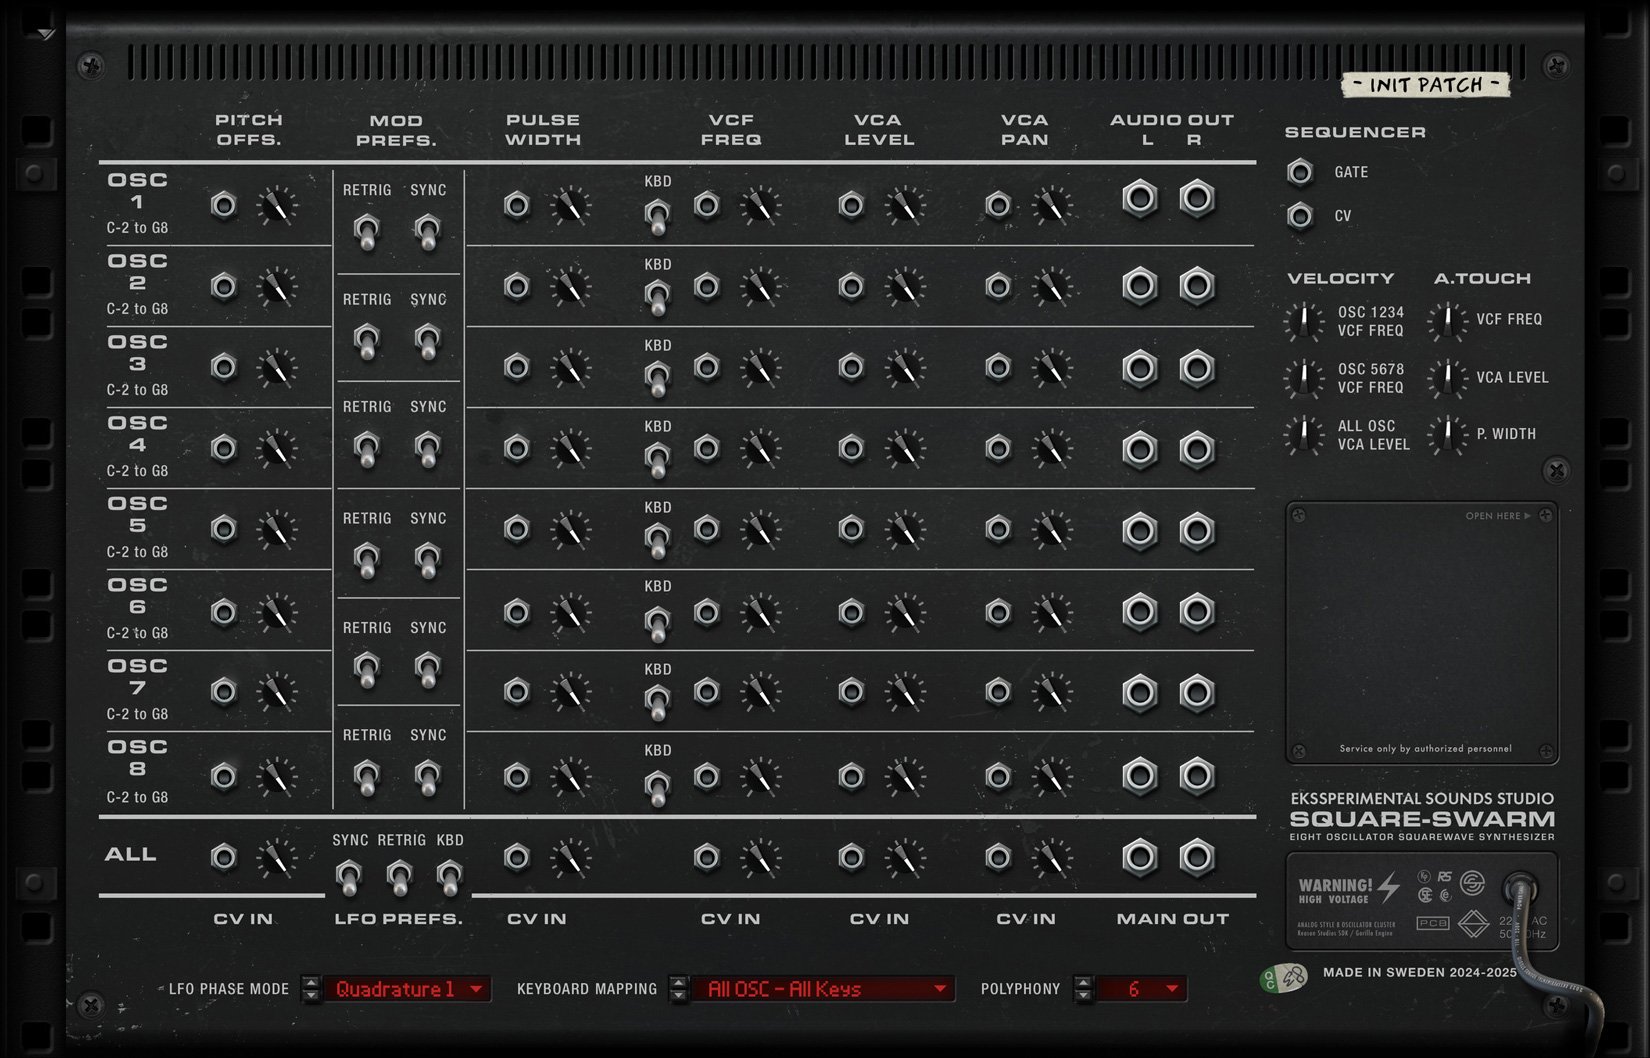The image size is (1650, 1058).
Task: Click ALL row Pitch CV In jack
Action: click(224, 857)
